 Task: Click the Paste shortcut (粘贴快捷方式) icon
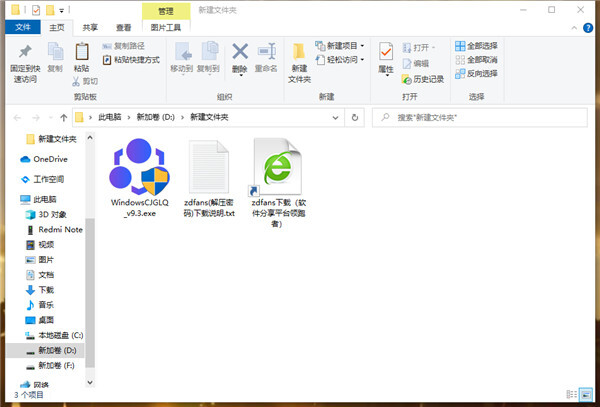click(x=107, y=60)
